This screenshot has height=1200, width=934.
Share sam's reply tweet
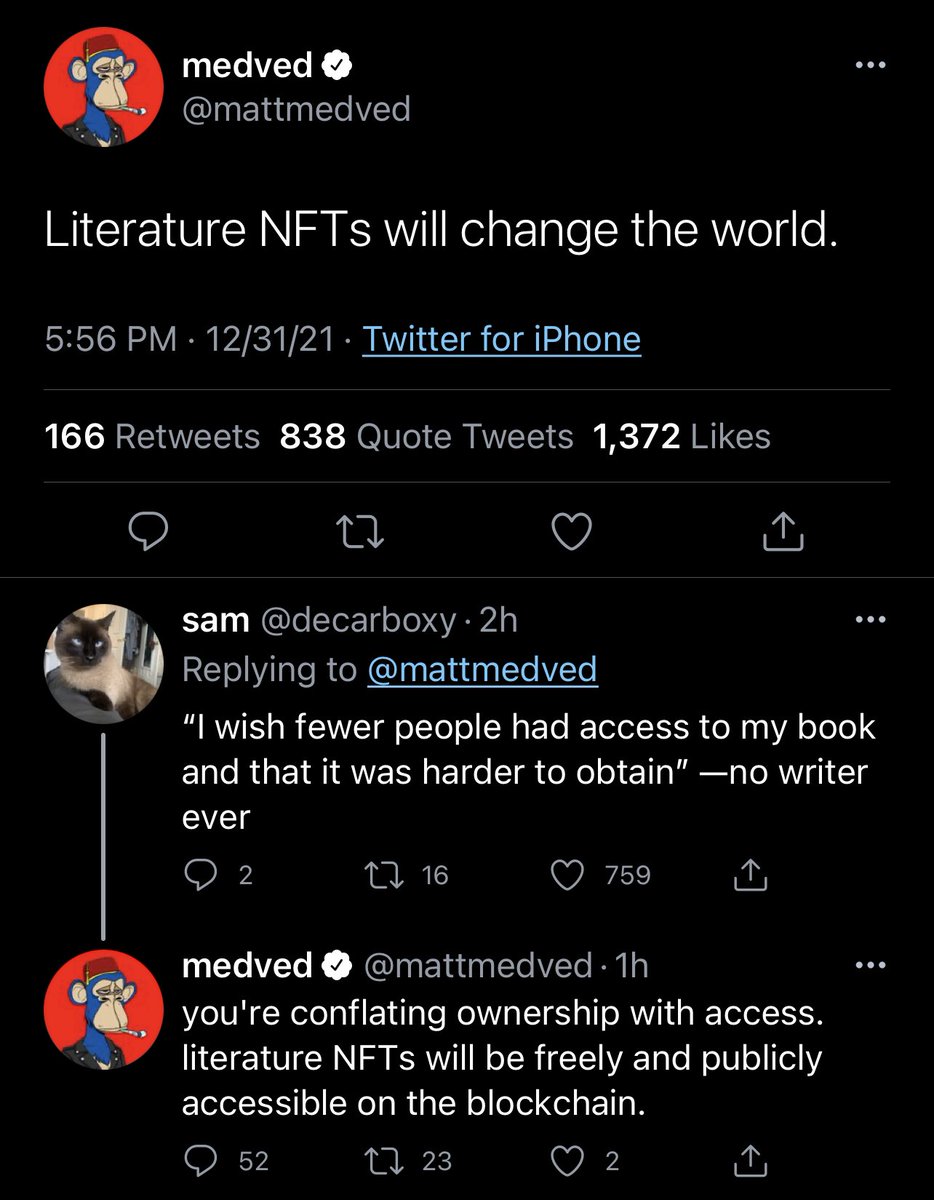point(750,876)
